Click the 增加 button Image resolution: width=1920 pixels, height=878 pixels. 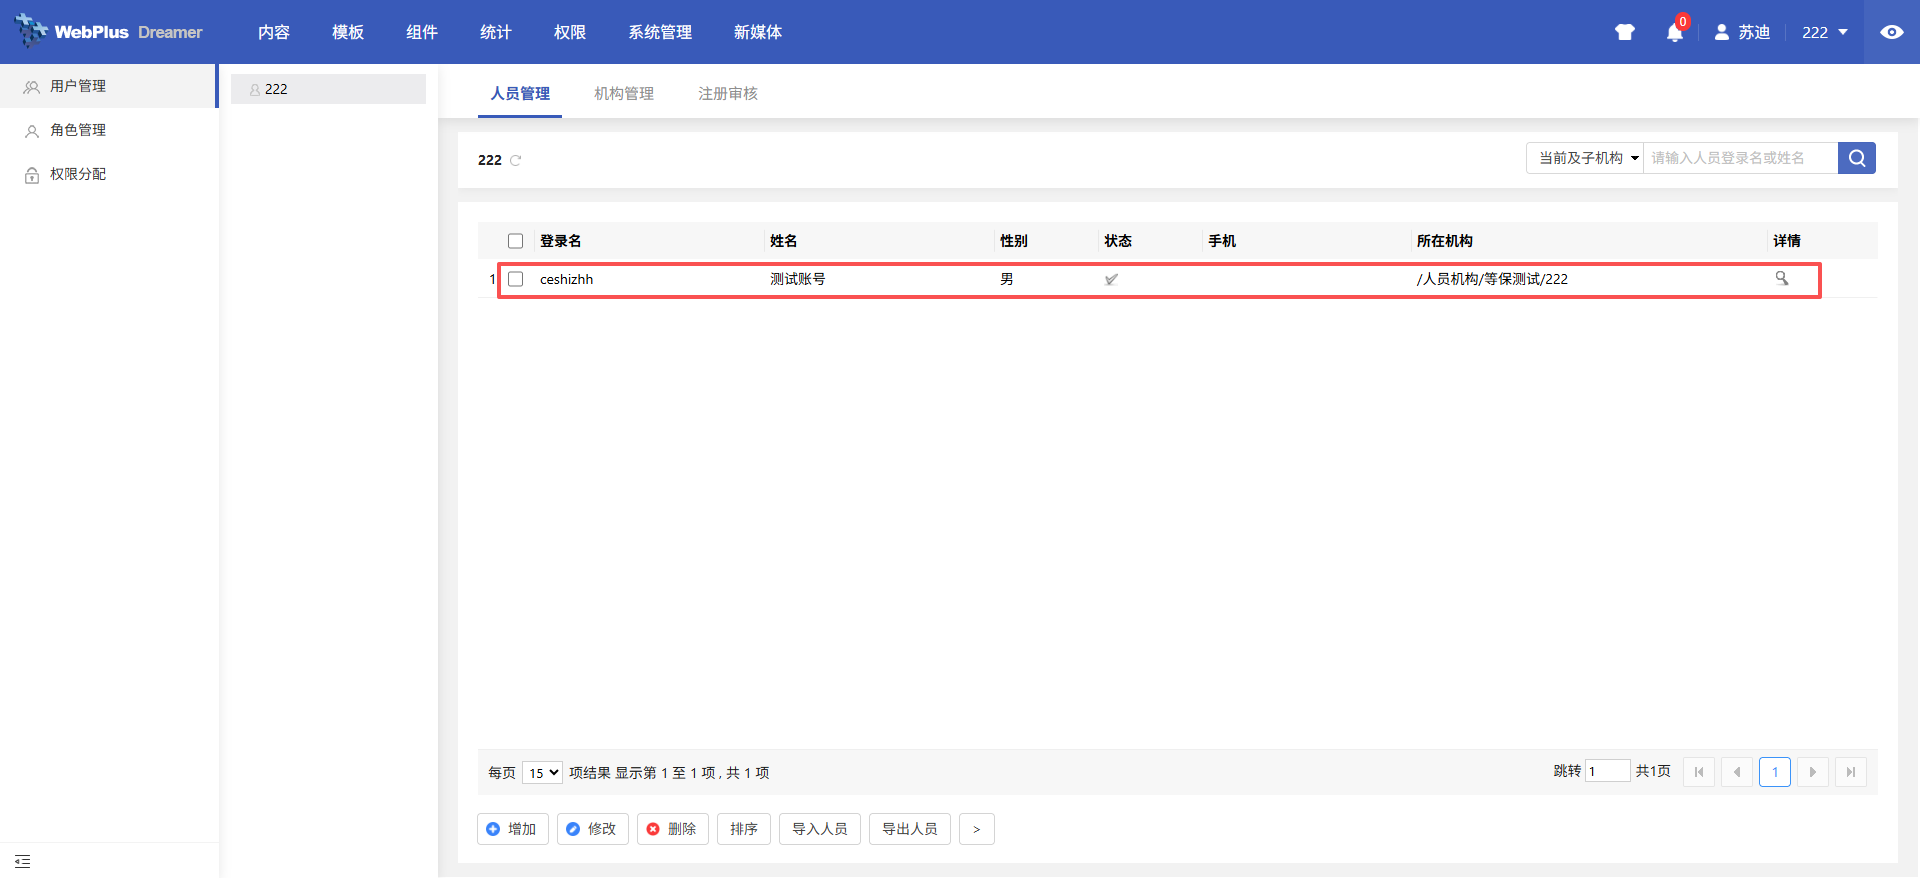point(512,829)
